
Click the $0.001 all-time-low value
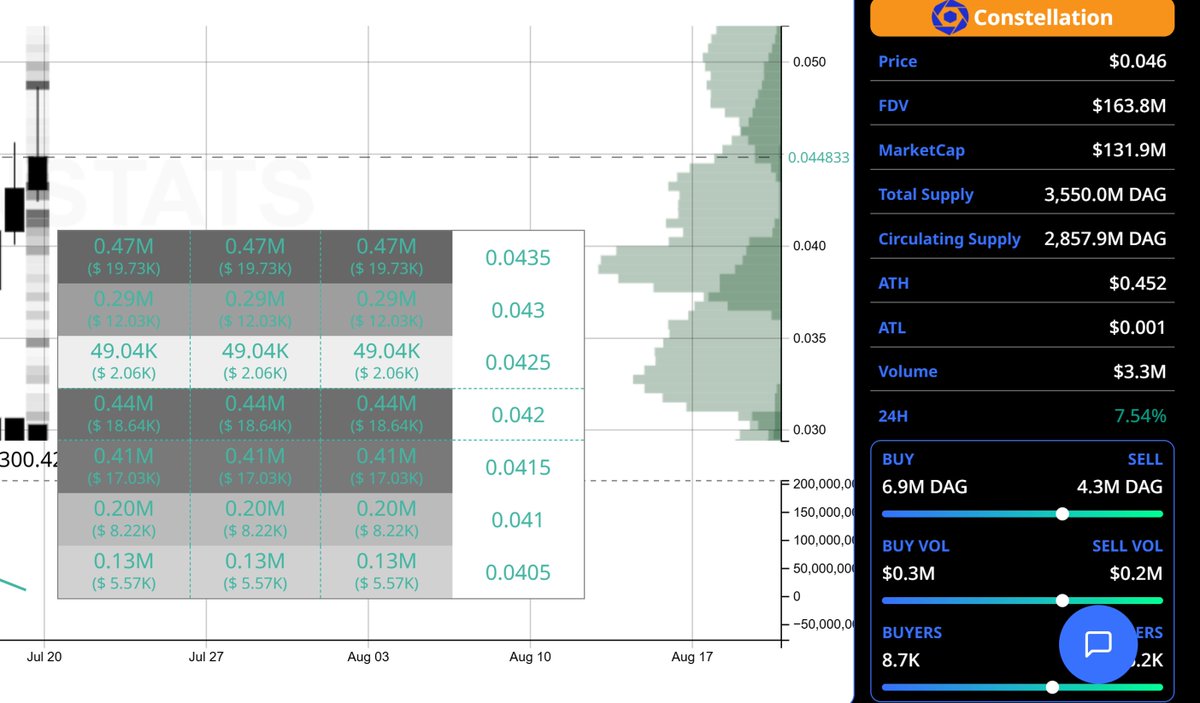click(1137, 327)
